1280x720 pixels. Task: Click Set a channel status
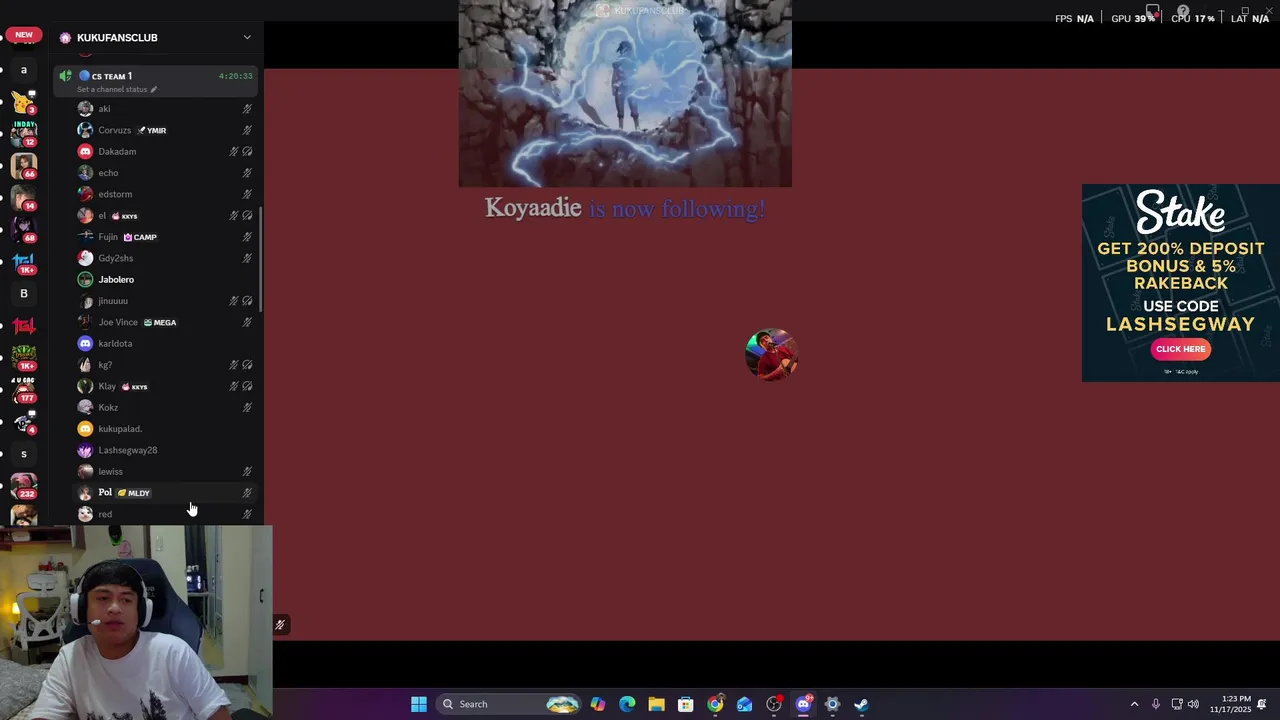112,89
